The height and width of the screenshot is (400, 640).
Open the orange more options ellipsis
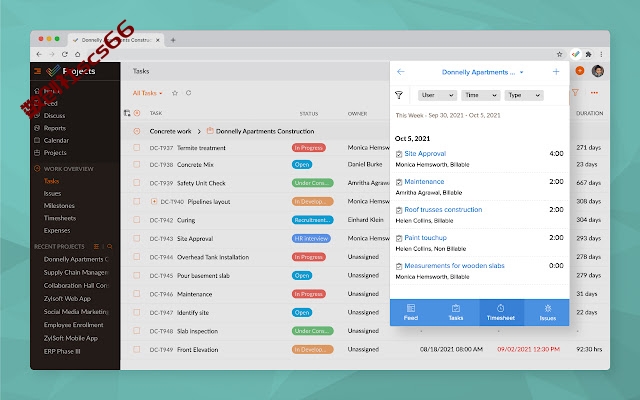tap(594, 93)
